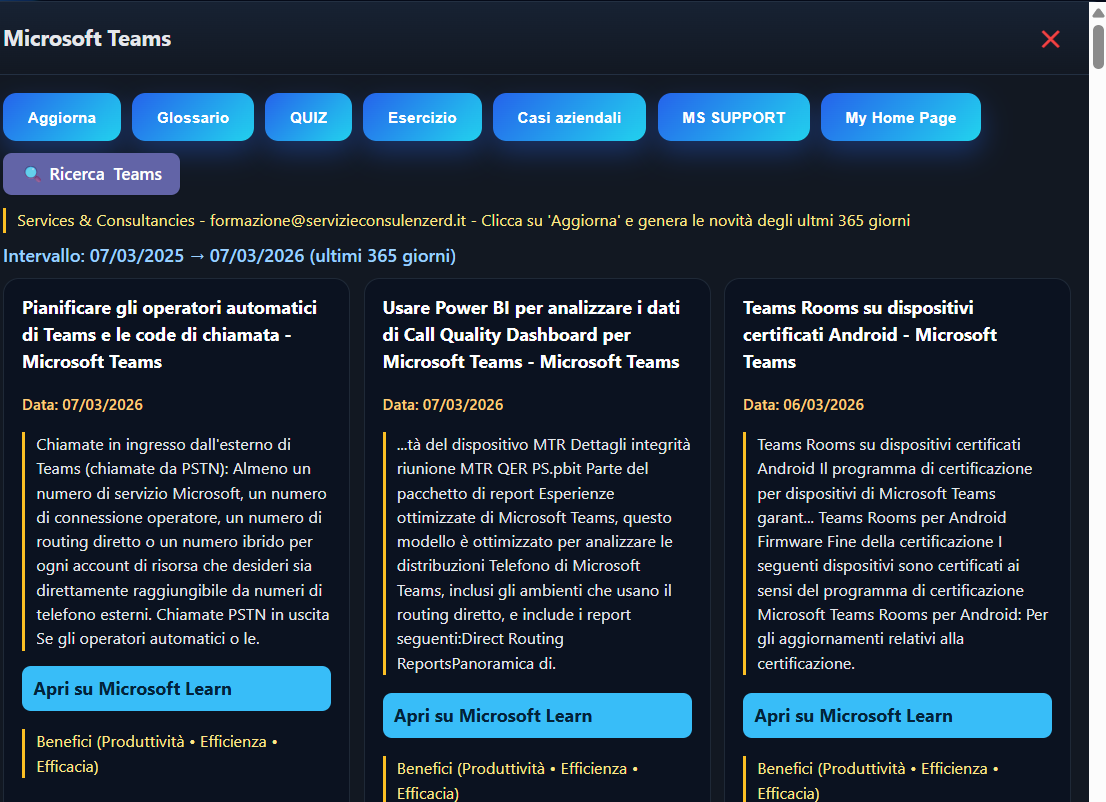Start the QUIZ
Image resolution: width=1106 pixels, height=802 pixels.
click(308, 117)
